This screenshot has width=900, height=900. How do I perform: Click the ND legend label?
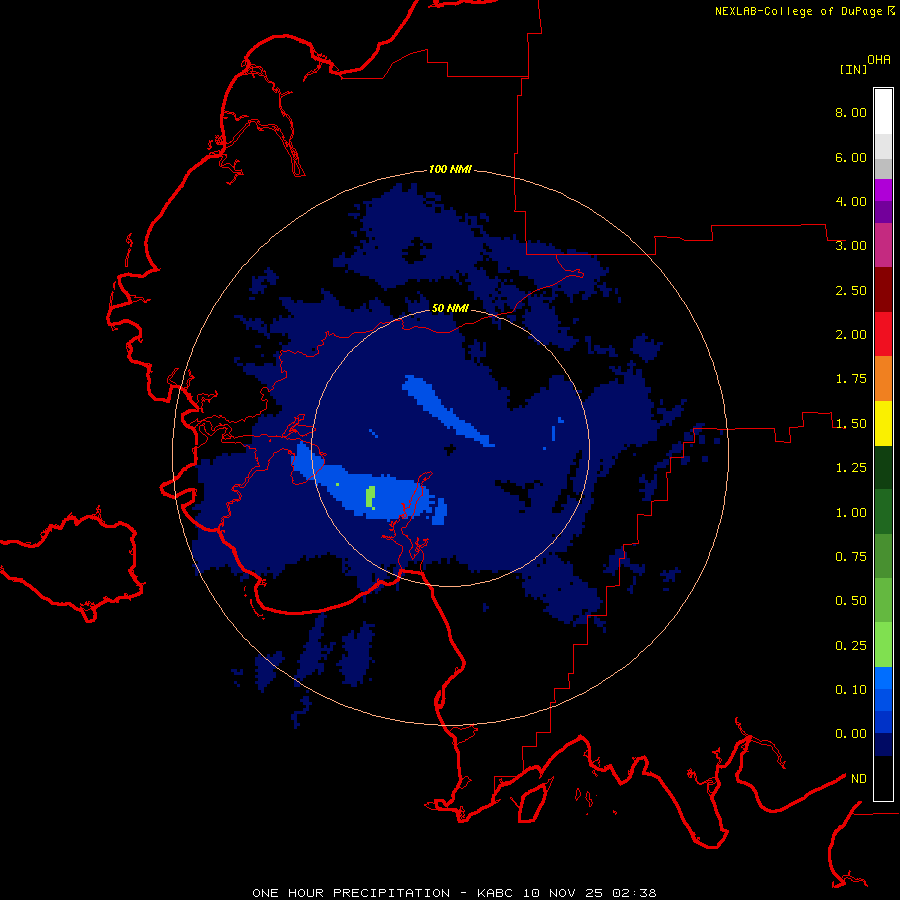[859, 779]
